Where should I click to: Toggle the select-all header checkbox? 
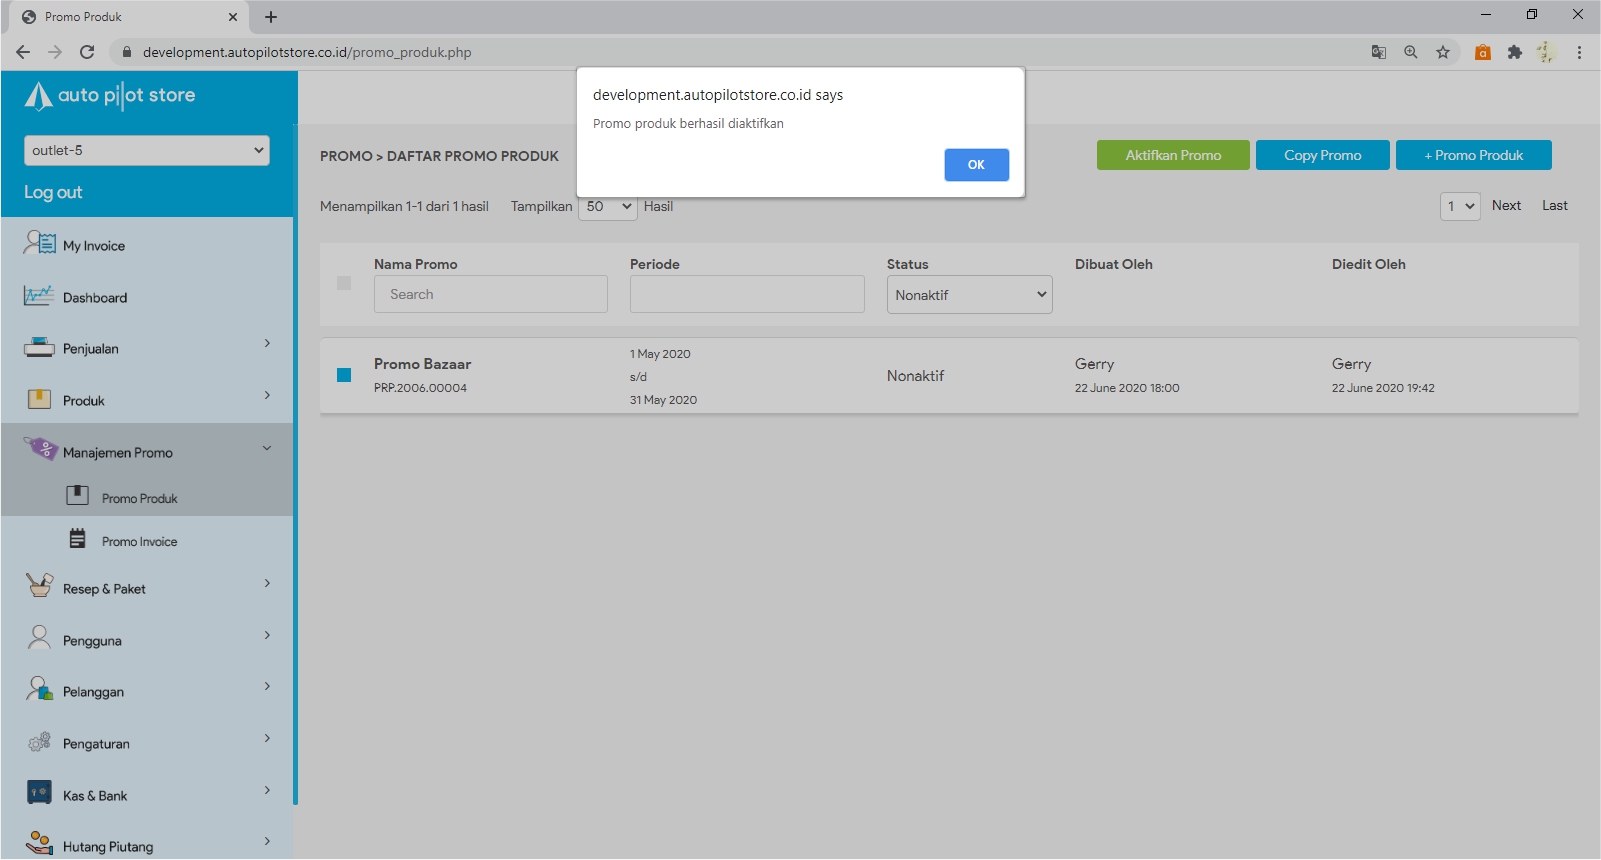coord(344,283)
